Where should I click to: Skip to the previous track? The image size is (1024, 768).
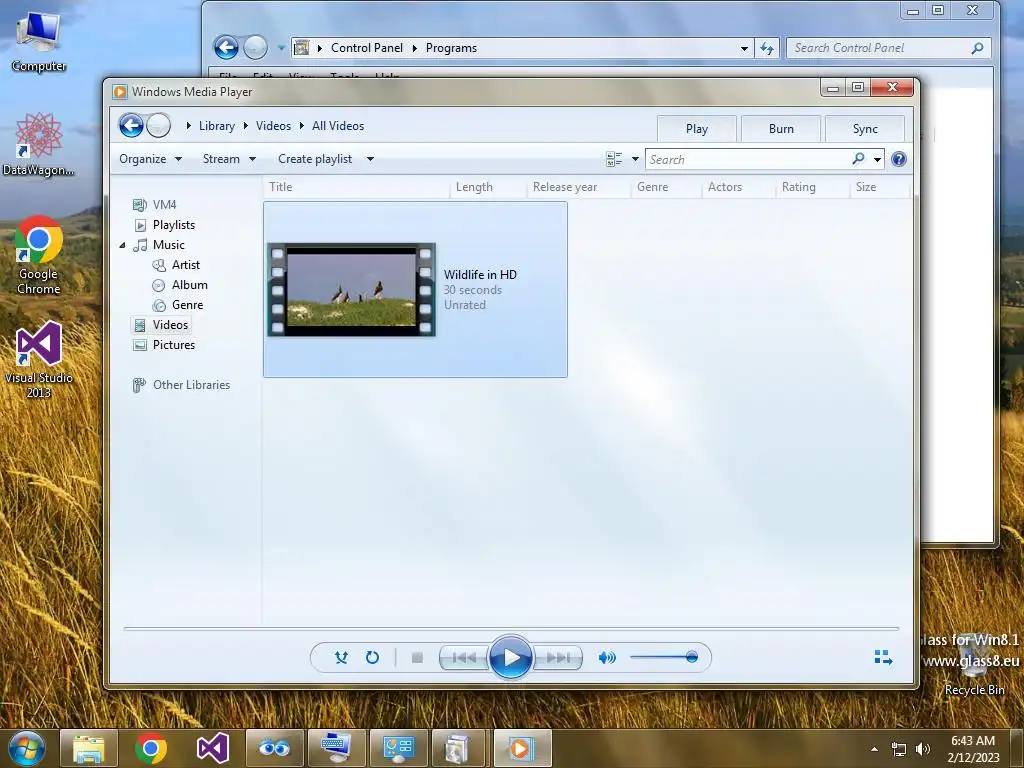tap(464, 658)
